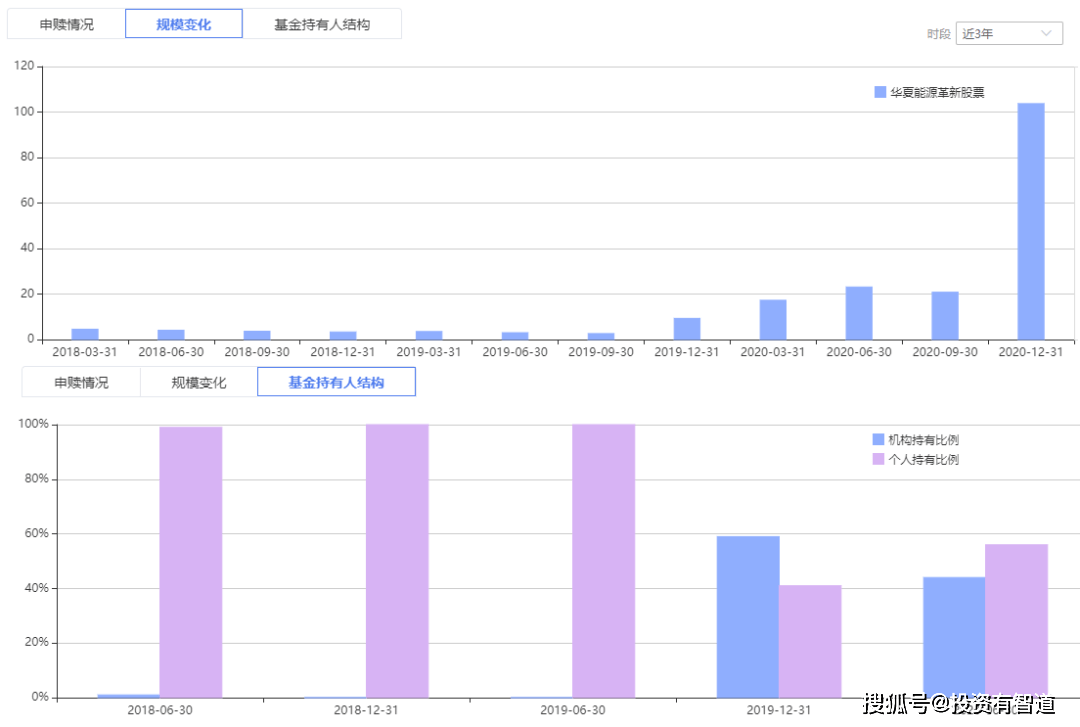Click the 2019-12-31 blue institutional holding bar

click(x=748, y=617)
